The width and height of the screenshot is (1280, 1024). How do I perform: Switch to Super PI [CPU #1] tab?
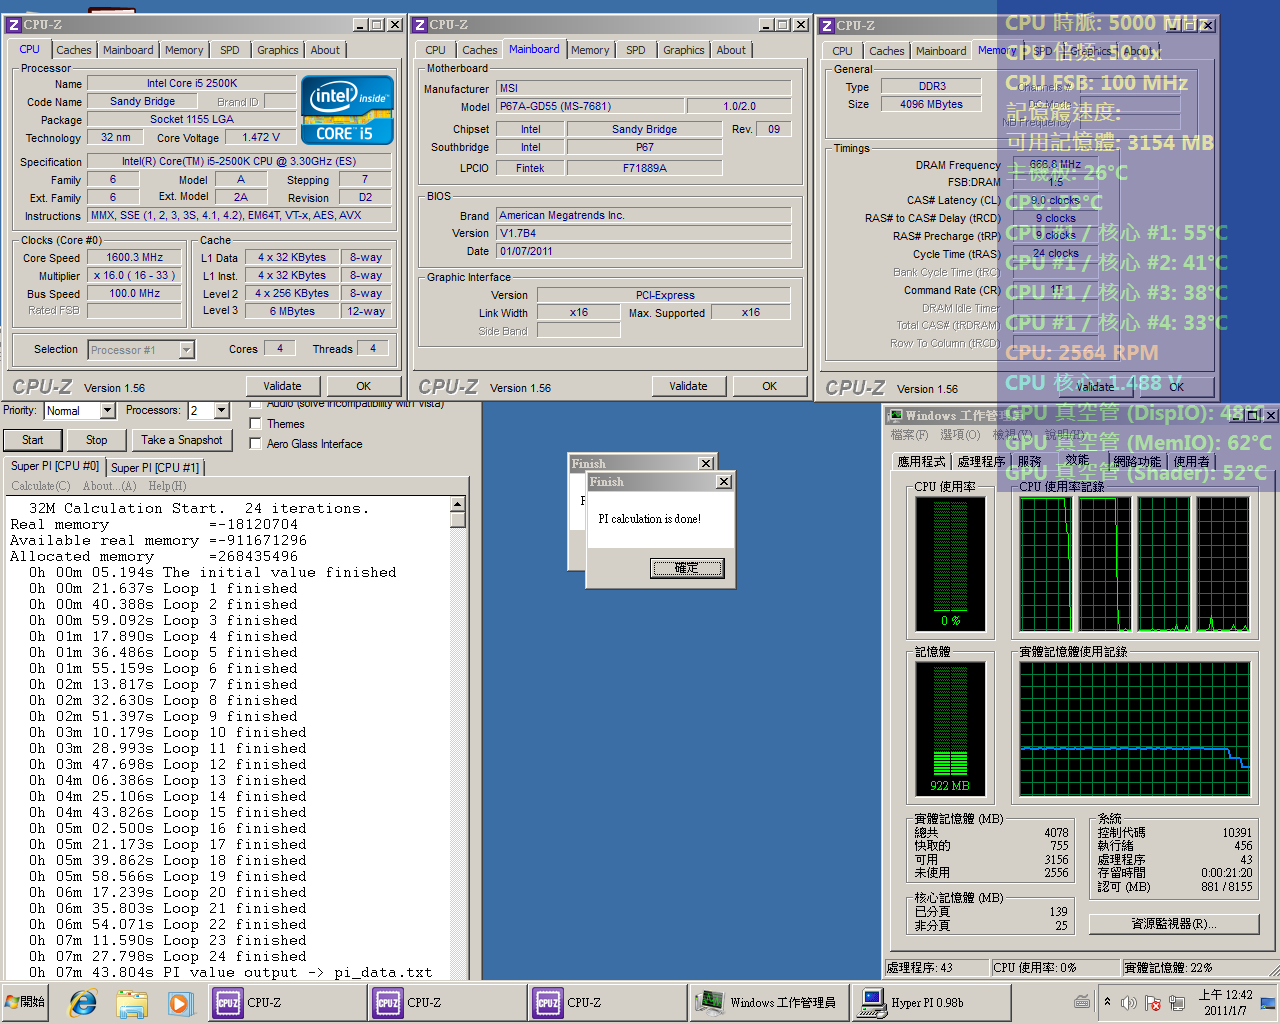click(155, 467)
